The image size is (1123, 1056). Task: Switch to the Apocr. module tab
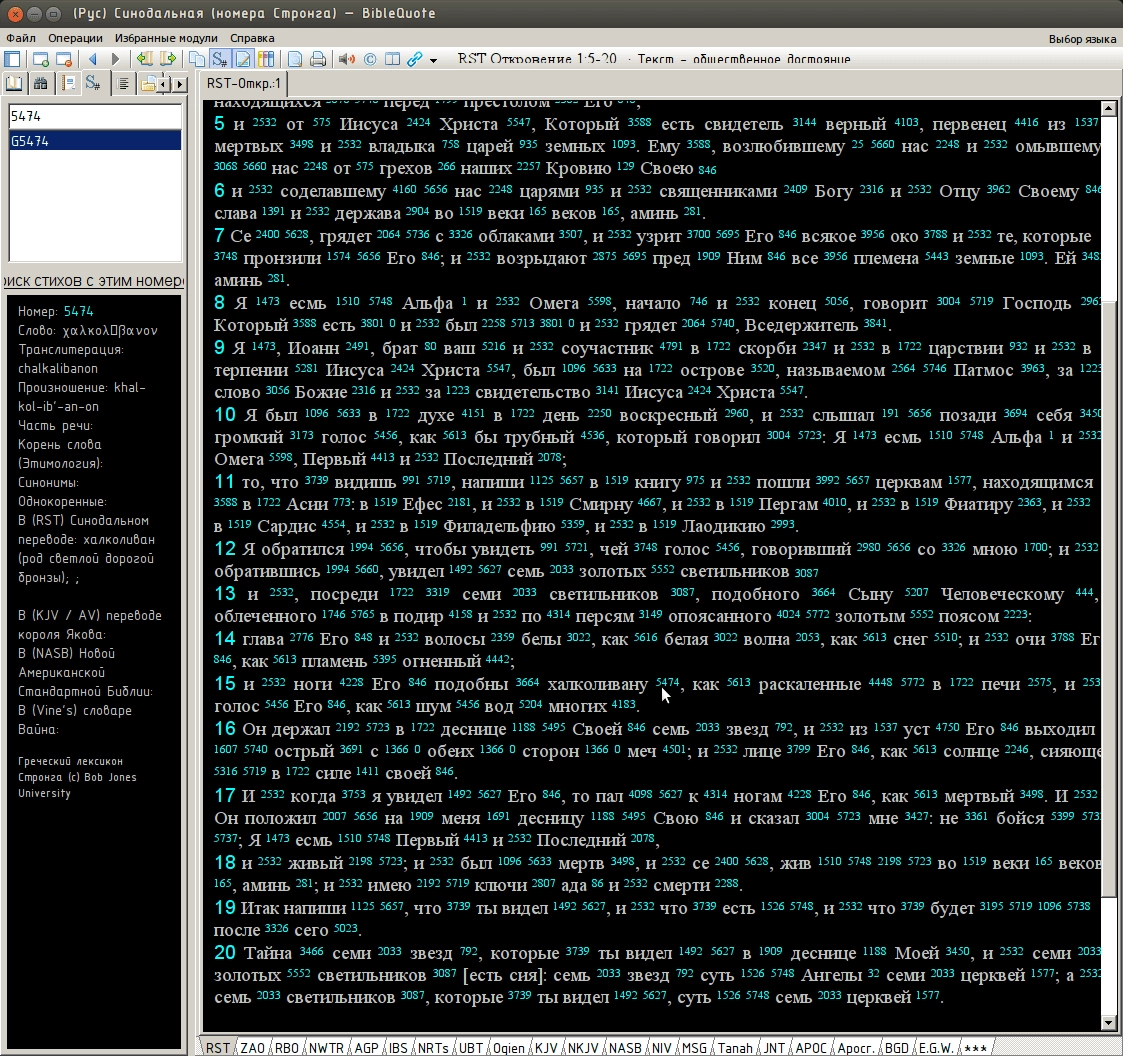(855, 1047)
